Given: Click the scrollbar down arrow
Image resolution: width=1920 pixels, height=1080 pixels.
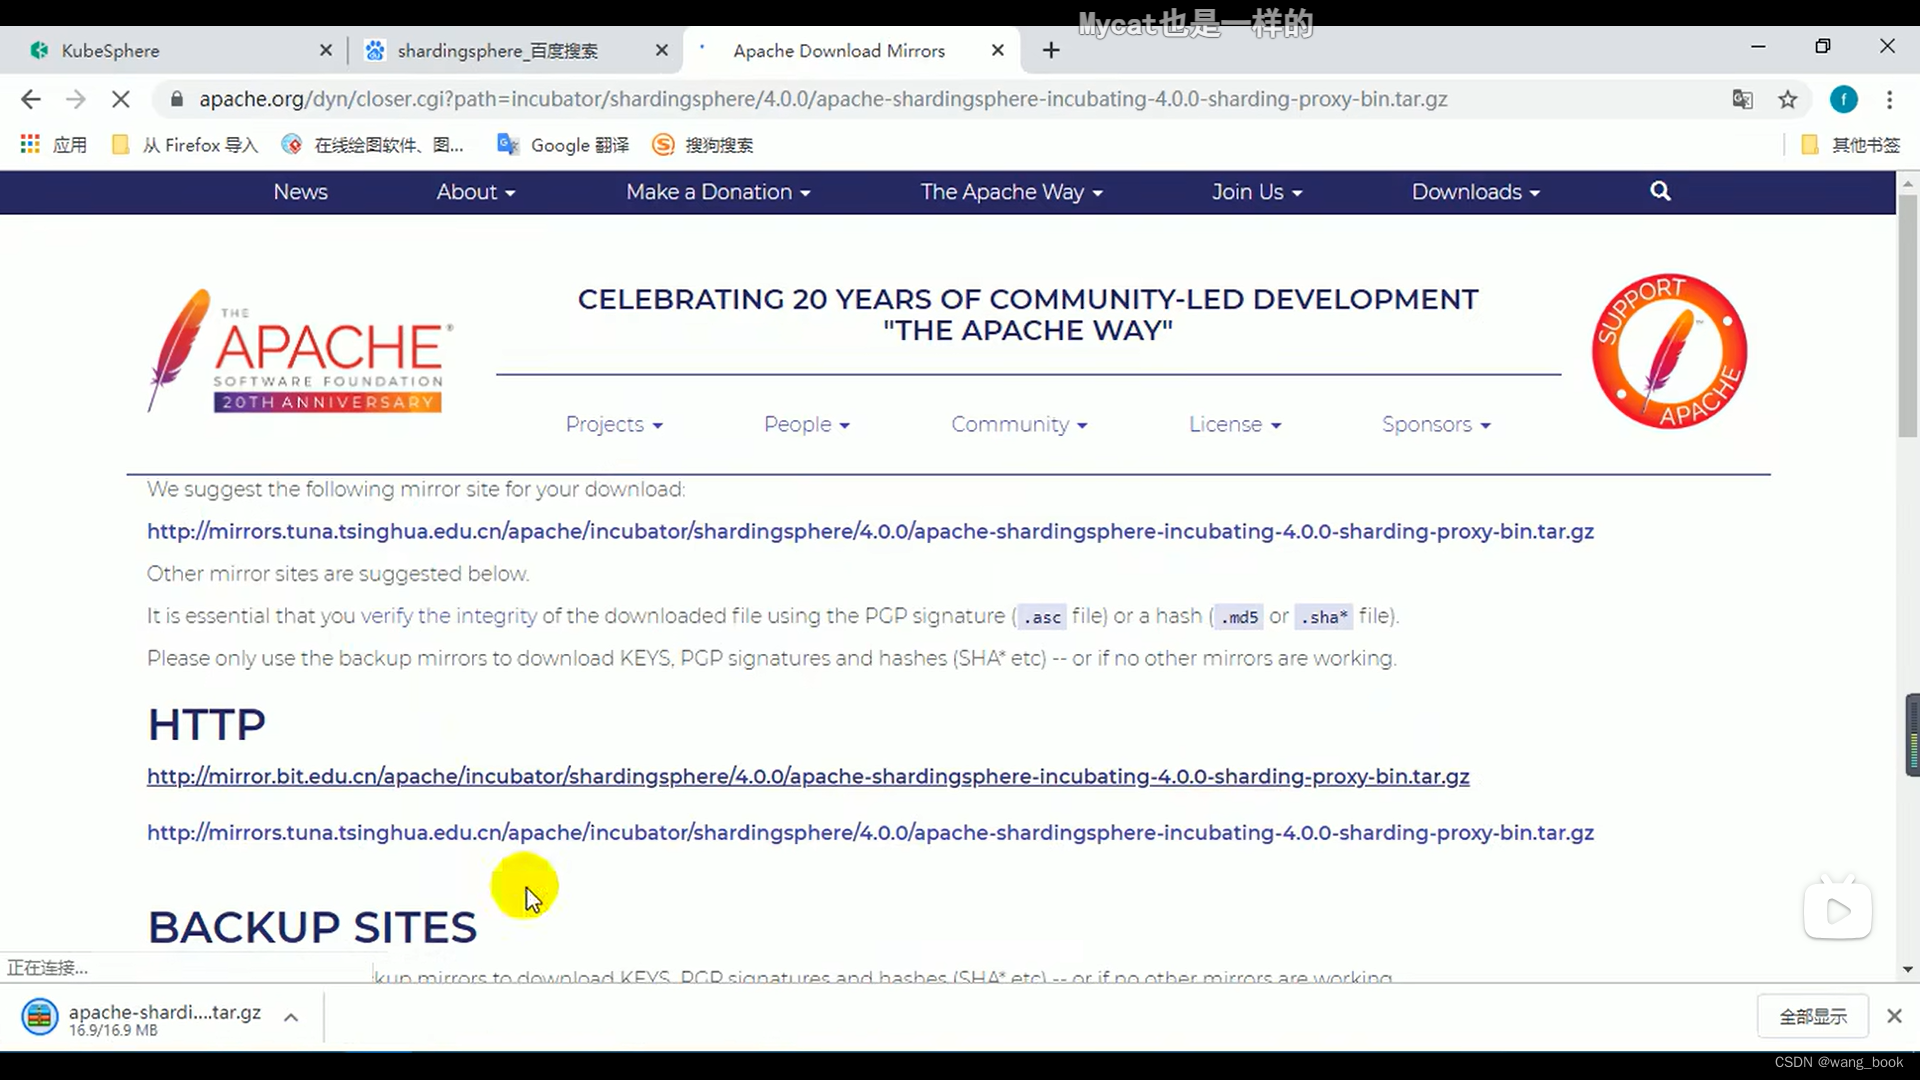Looking at the screenshot, I should 1908,969.
